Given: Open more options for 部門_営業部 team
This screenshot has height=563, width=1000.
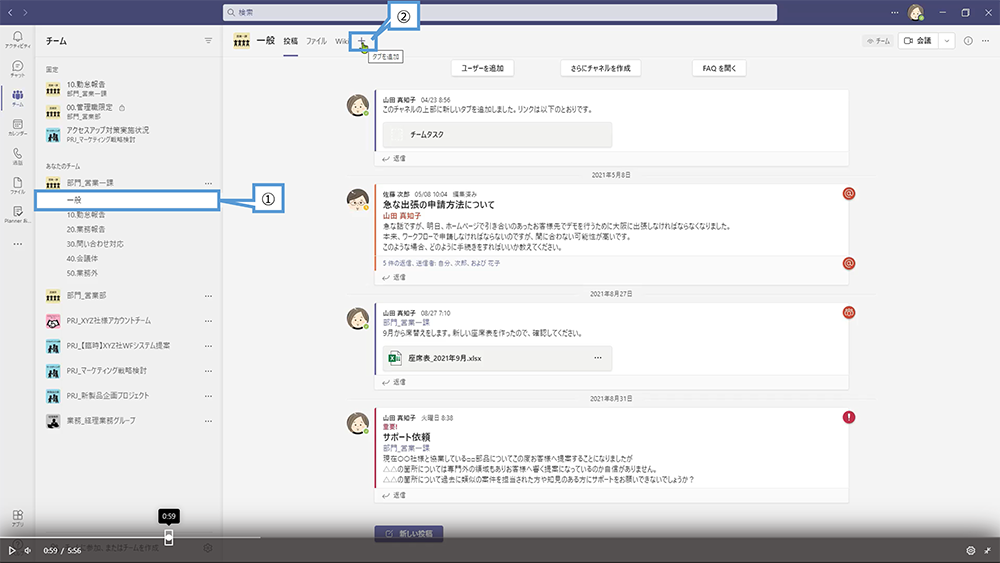Looking at the screenshot, I should (208, 296).
